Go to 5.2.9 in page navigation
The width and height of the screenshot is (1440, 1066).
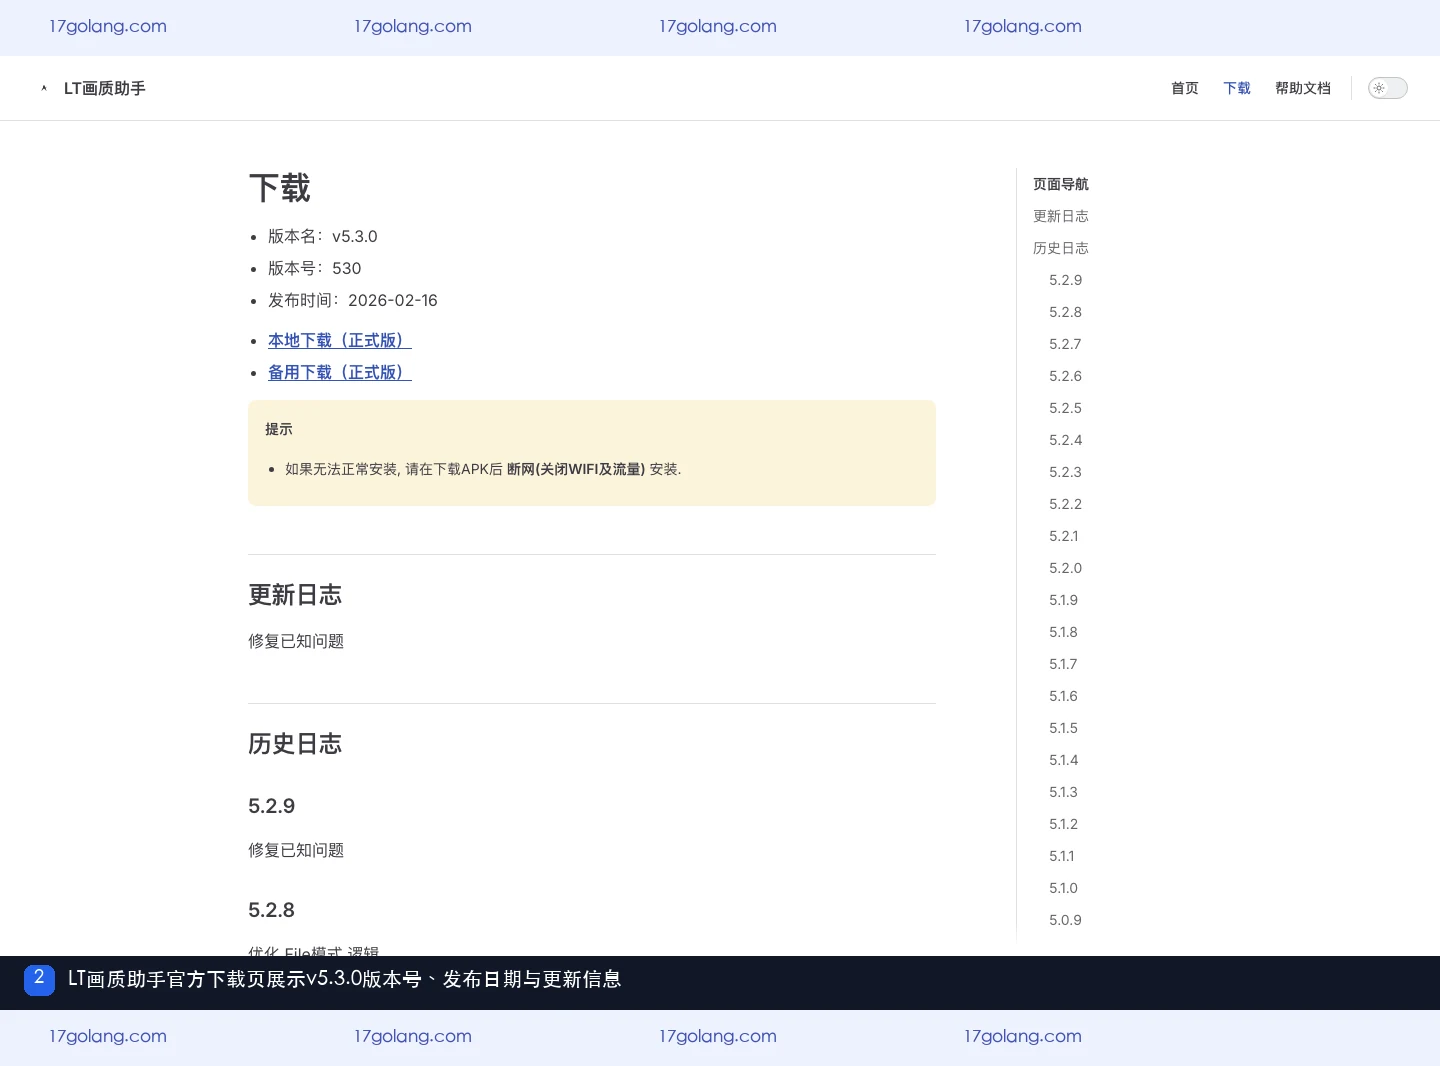pyautogui.click(x=1065, y=280)
